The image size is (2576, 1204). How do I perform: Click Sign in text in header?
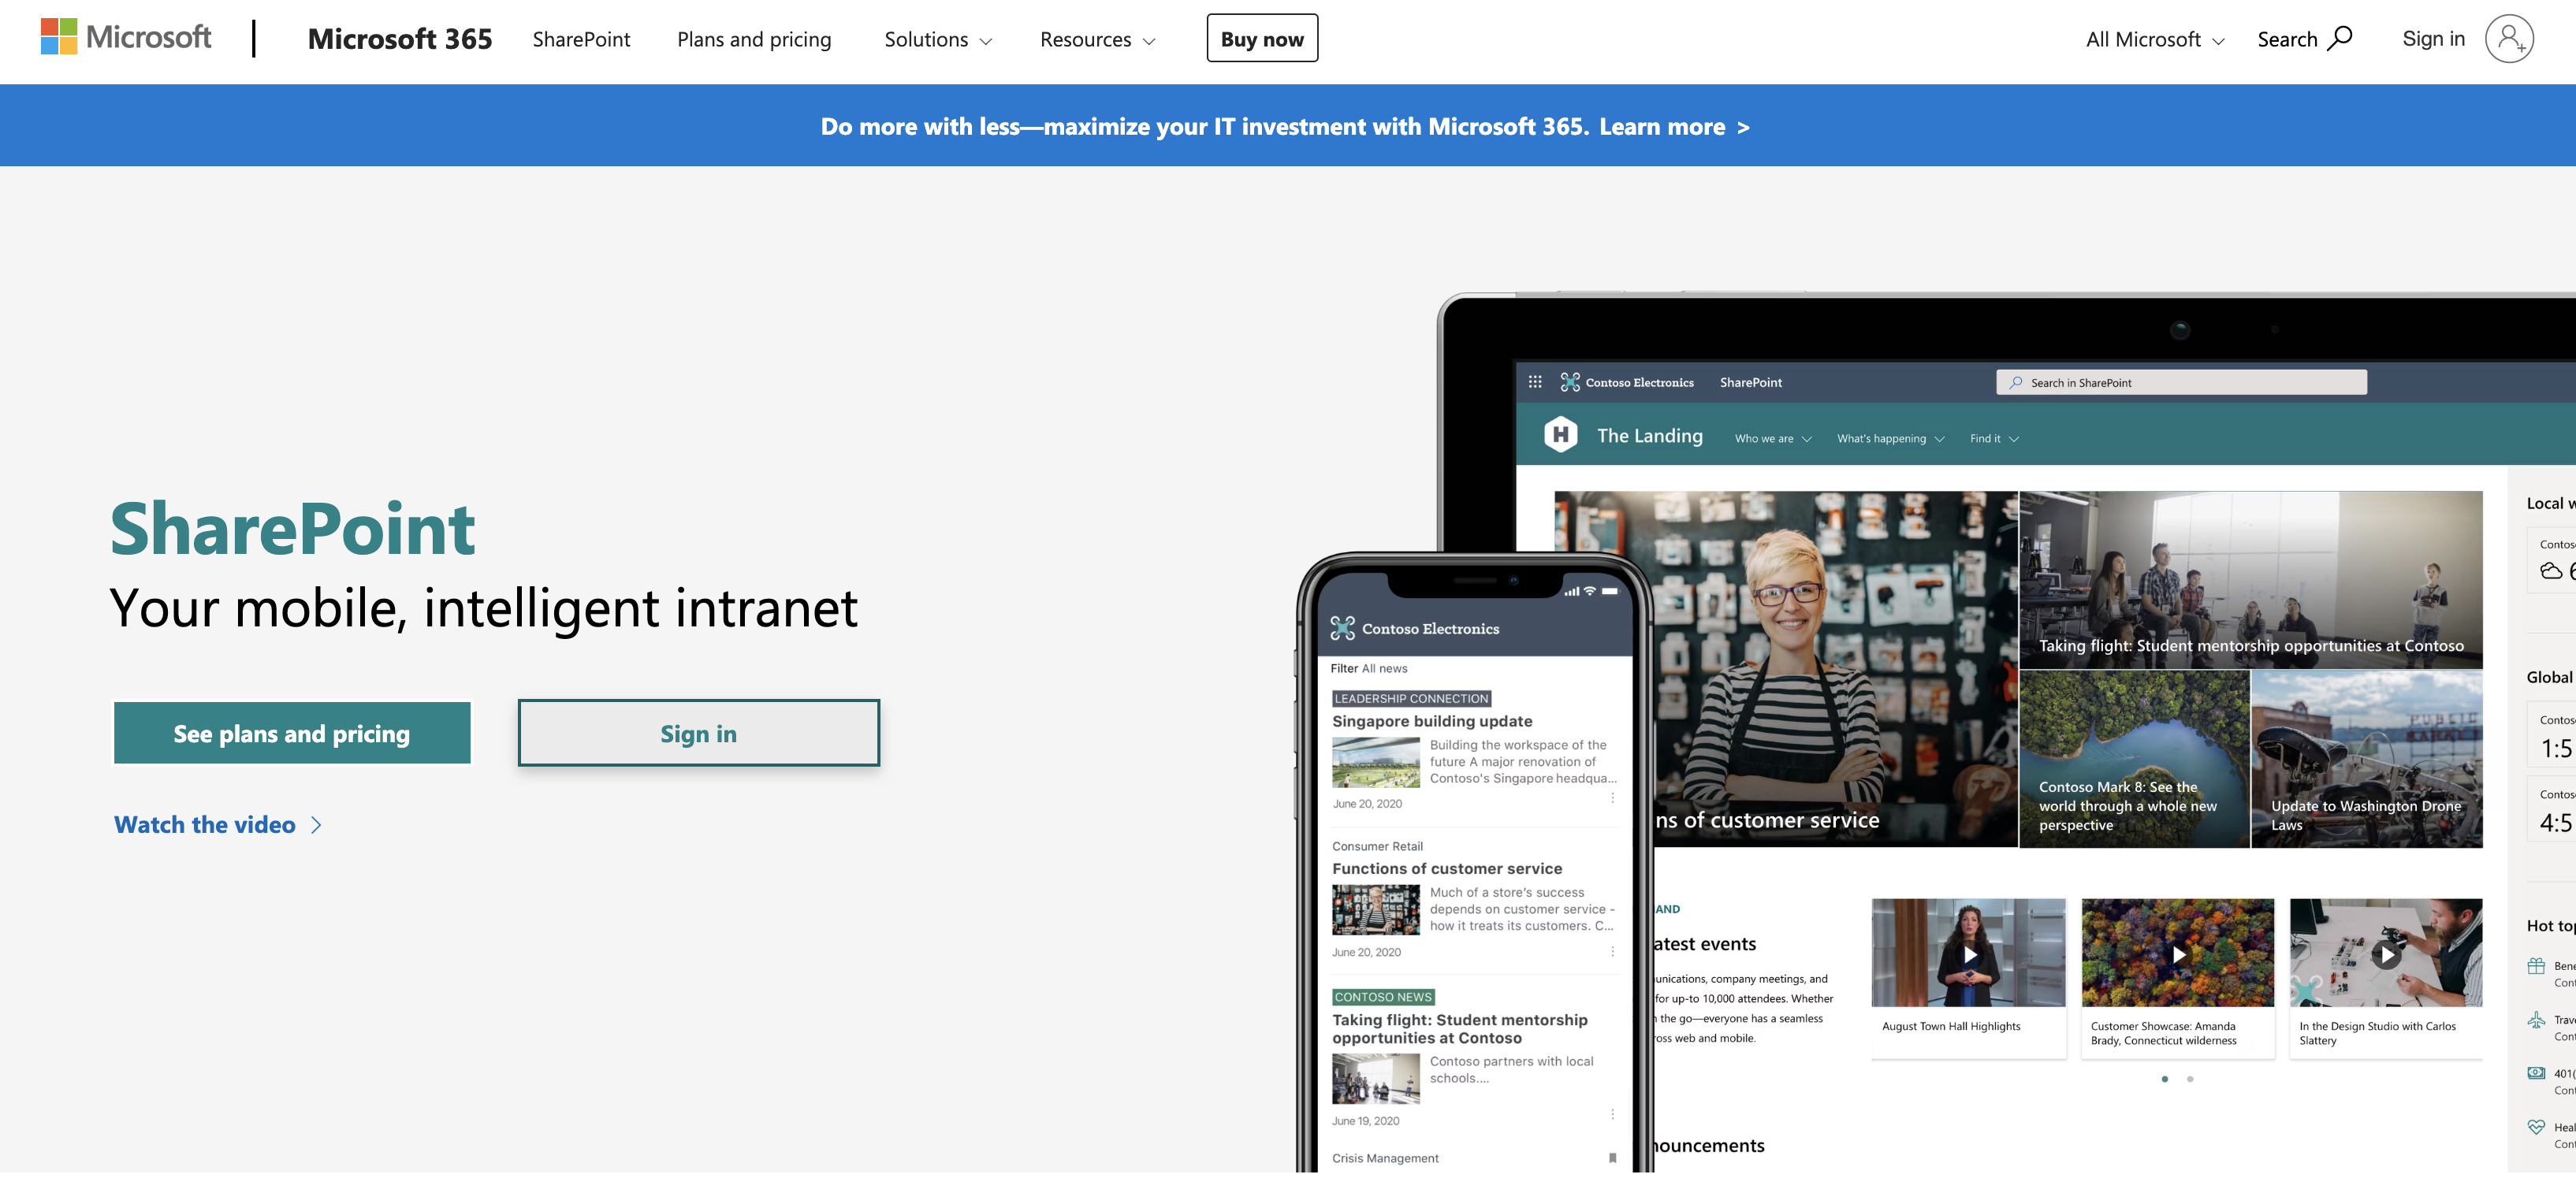(x=2433, y=38)
